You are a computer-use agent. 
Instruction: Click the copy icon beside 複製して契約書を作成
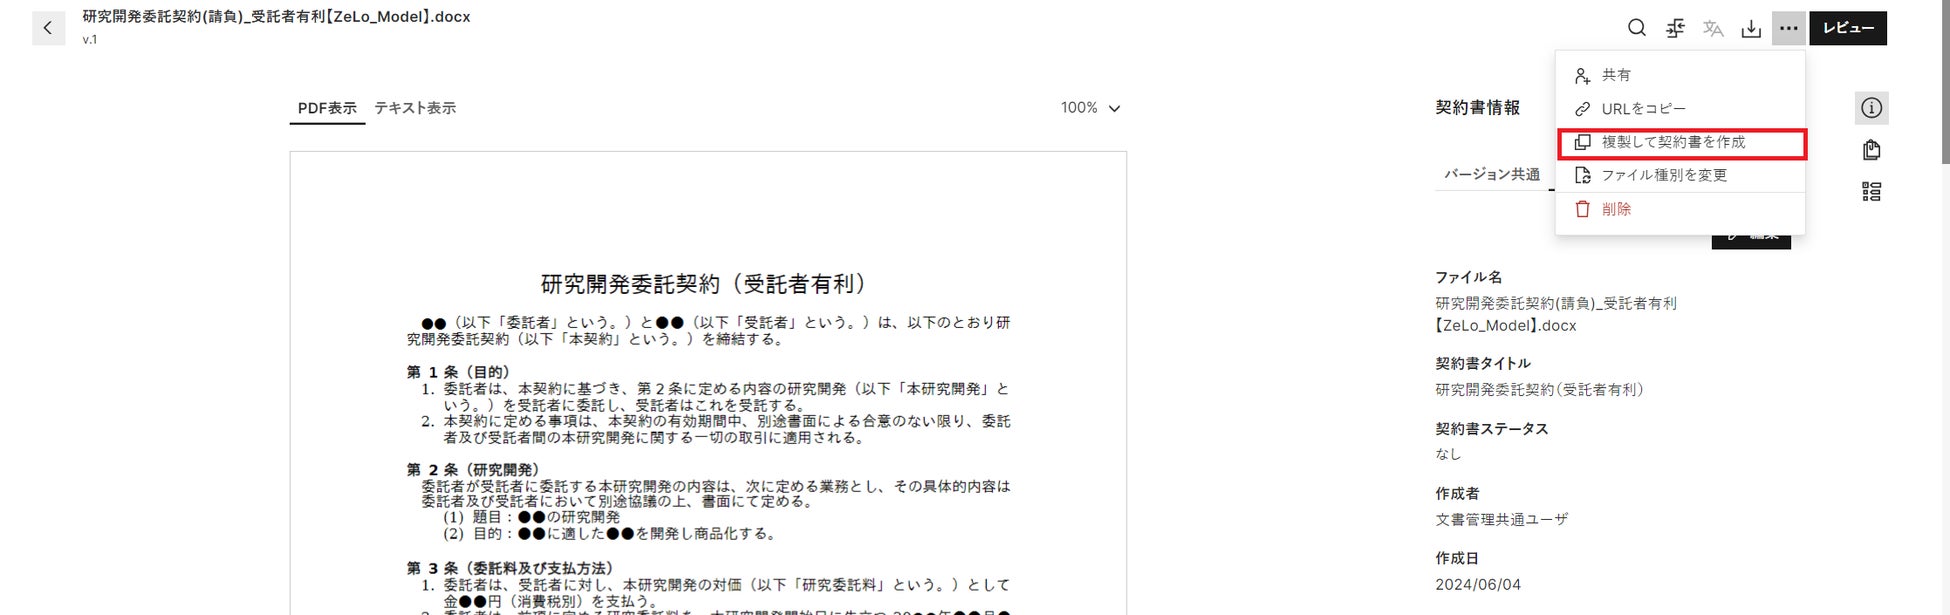(1582, 142)
